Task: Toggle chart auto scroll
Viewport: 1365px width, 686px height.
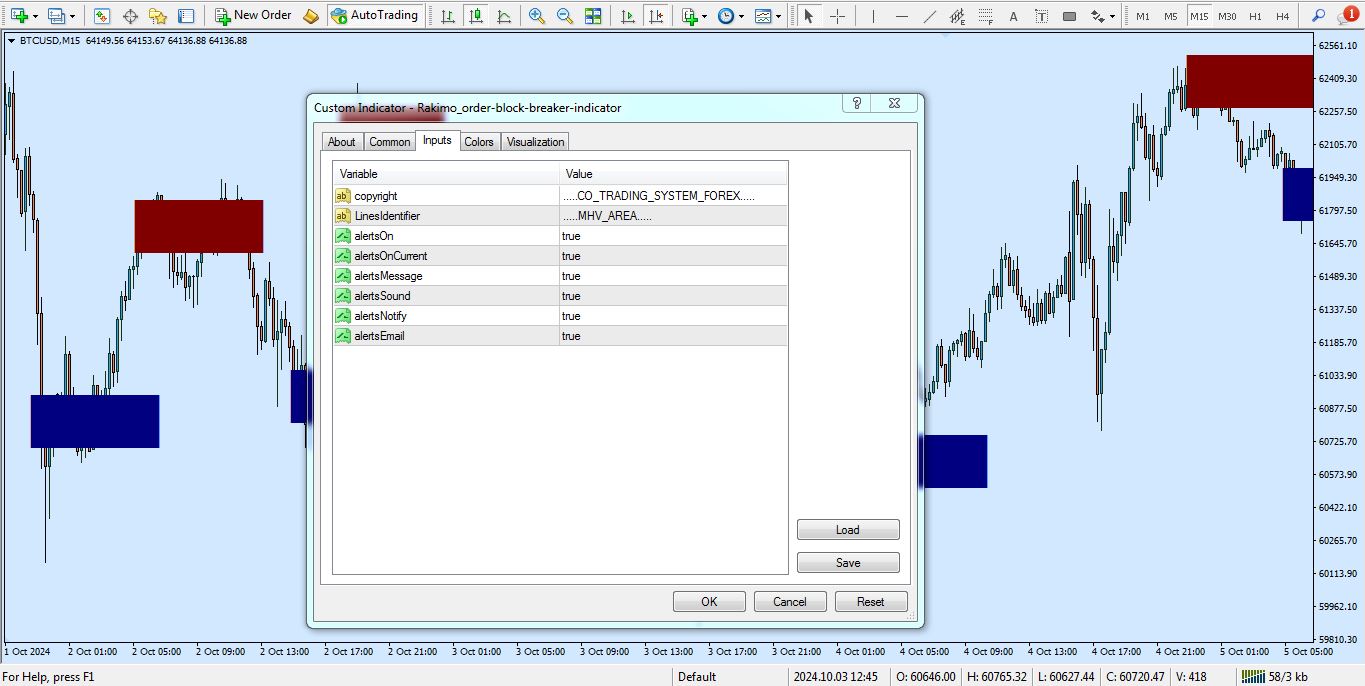Action: click(x=628, y=15)
